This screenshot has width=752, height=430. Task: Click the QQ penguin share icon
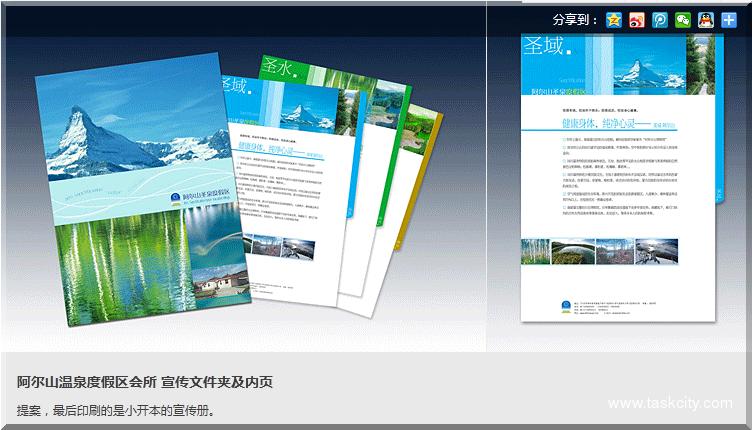tap(706, 20)
